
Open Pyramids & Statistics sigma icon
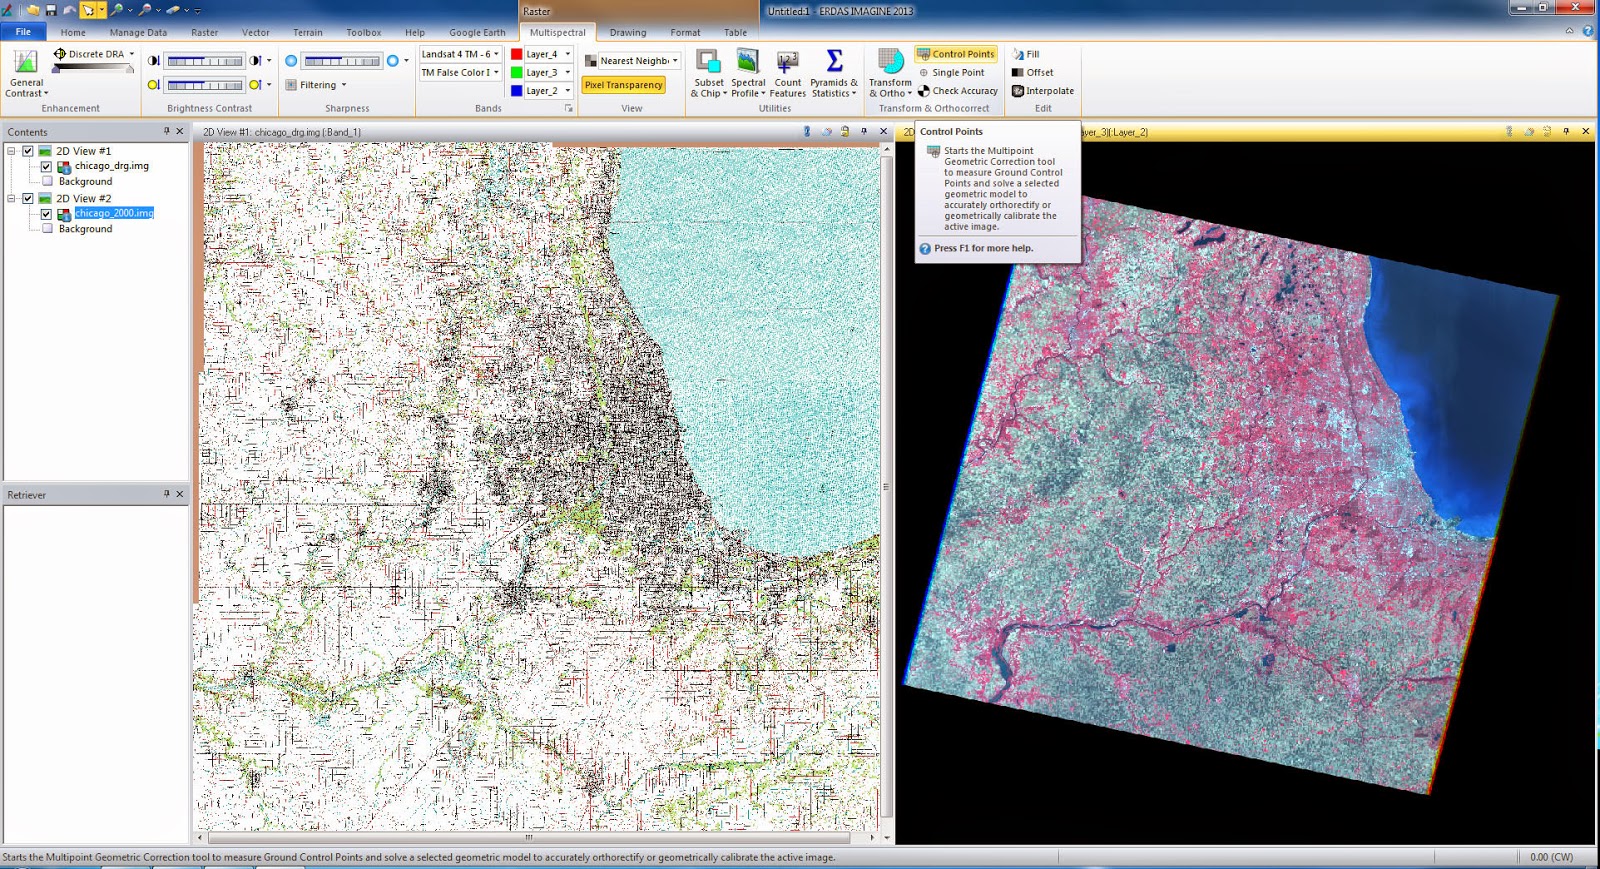(834, 61)
